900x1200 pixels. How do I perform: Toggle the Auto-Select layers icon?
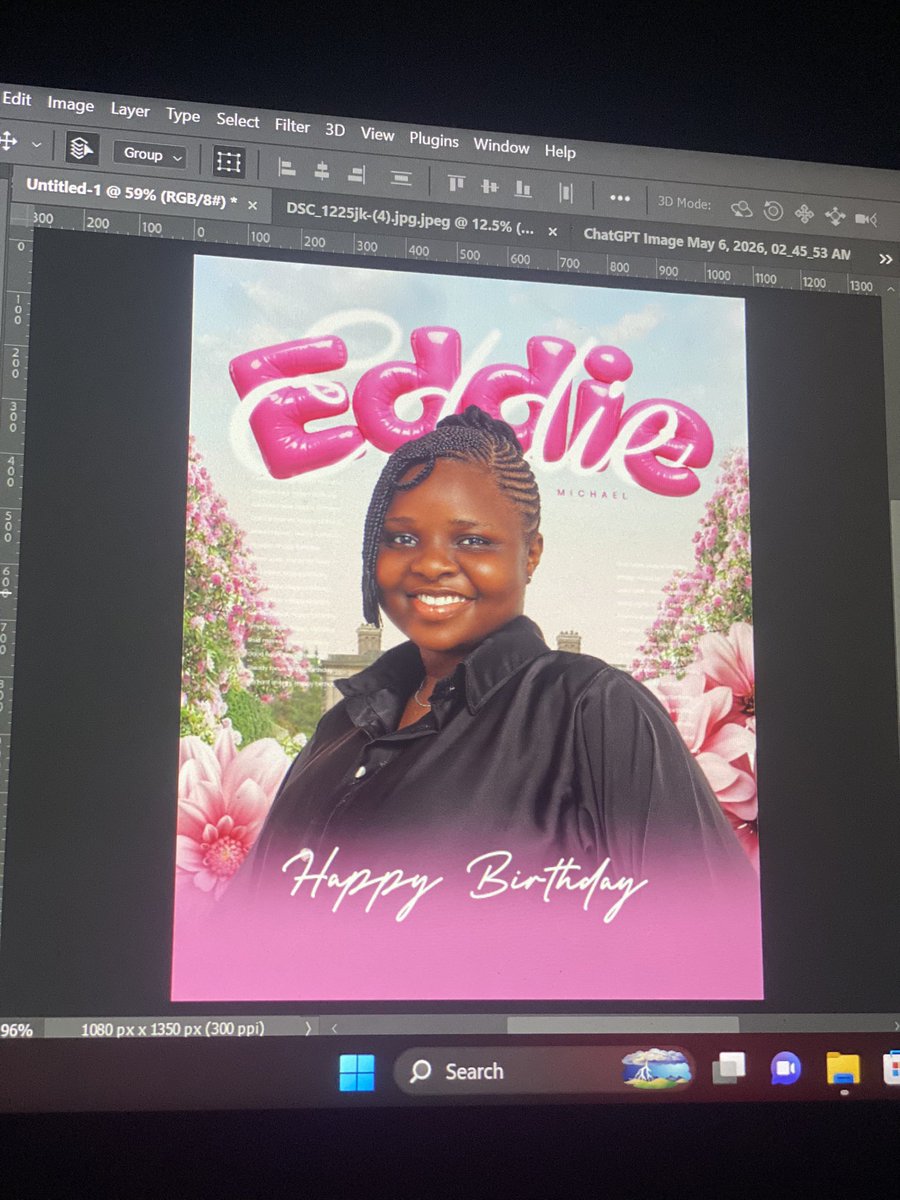82,148
